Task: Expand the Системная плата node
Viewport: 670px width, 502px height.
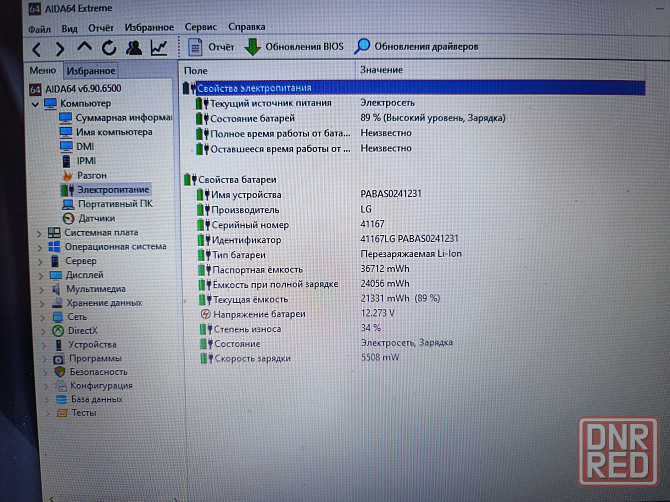Action: click(40, 233)
